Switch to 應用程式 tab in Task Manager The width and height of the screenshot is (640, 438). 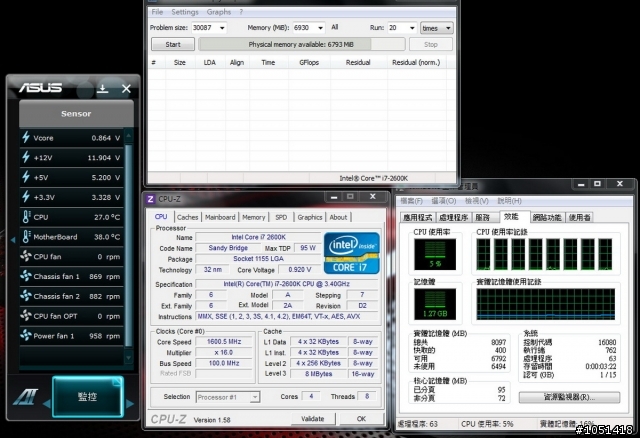pos(418,218)
